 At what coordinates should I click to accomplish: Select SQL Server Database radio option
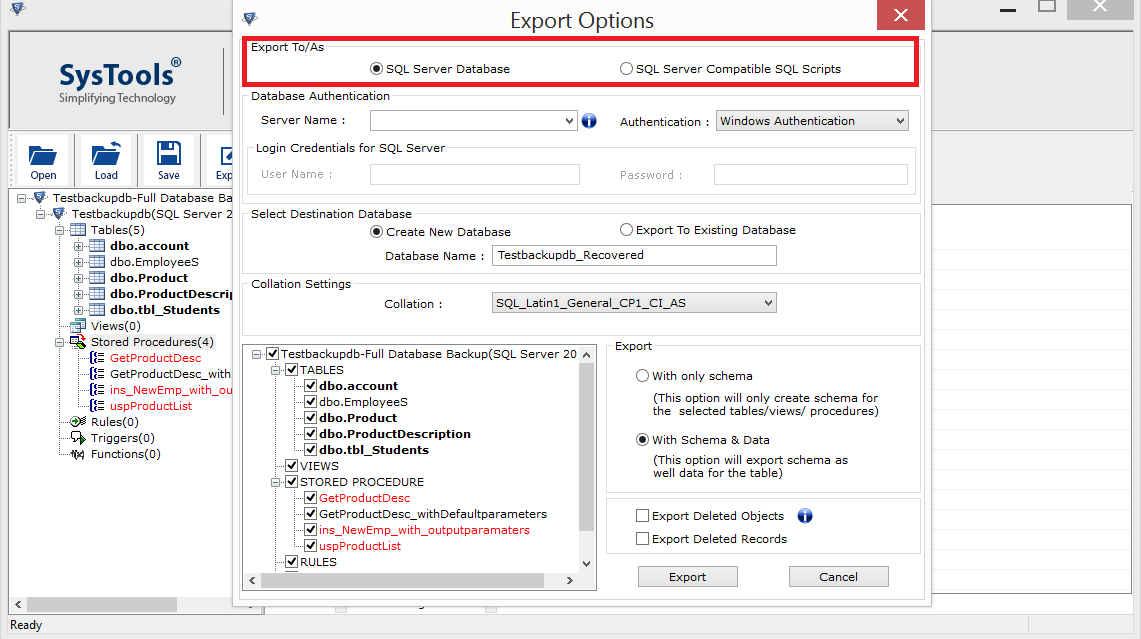[376, 69]
